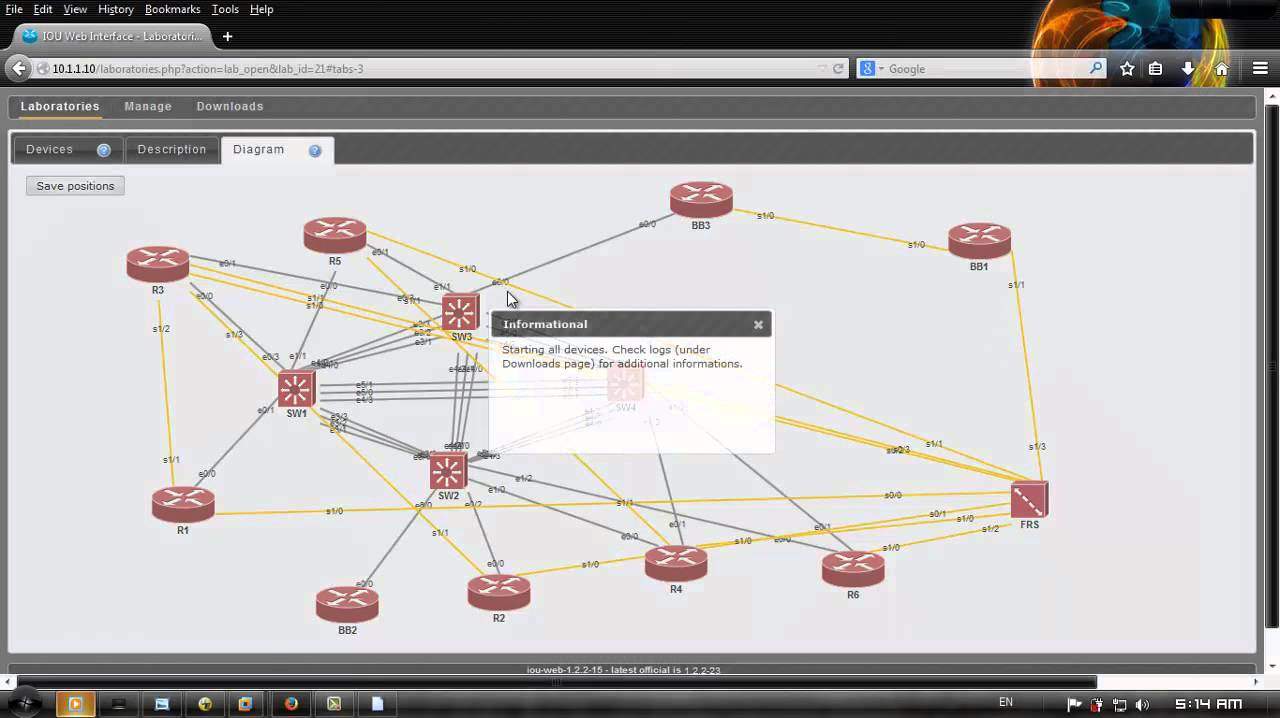Open help icon next to Diagram tab

point(315,150)
